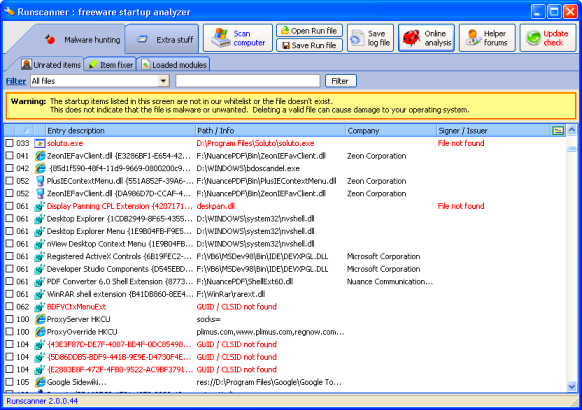Click the PDF Converter 6.0 Shell Extension icon
The height and width of the screenshot is (410, 582).
39,282
